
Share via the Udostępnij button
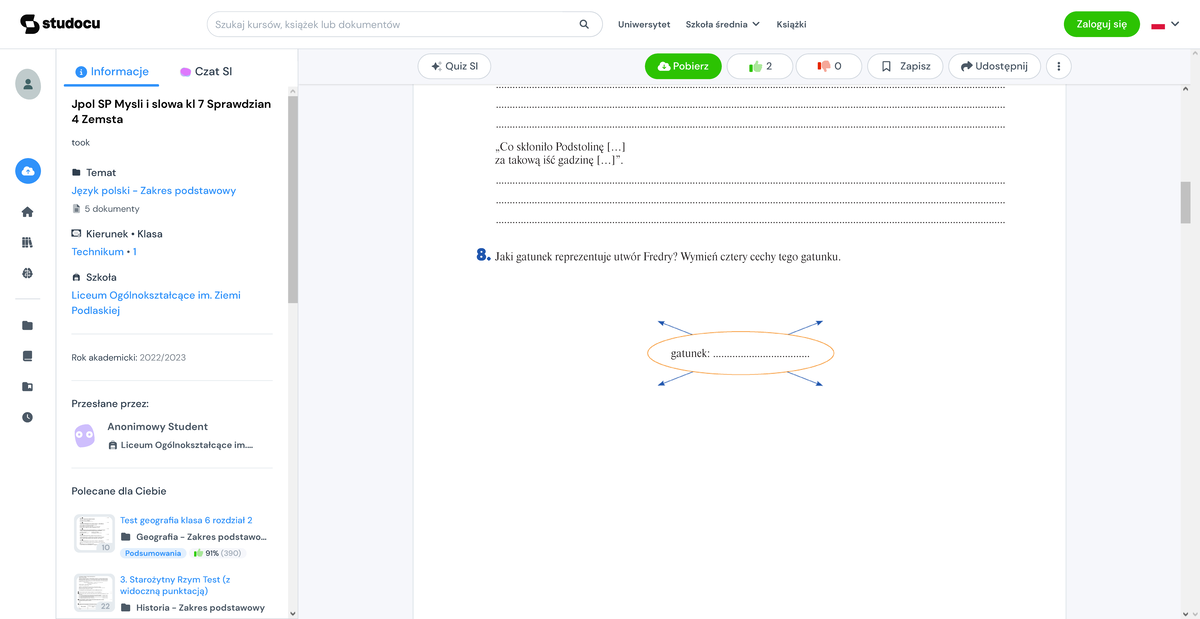click(x=994, y=66)
